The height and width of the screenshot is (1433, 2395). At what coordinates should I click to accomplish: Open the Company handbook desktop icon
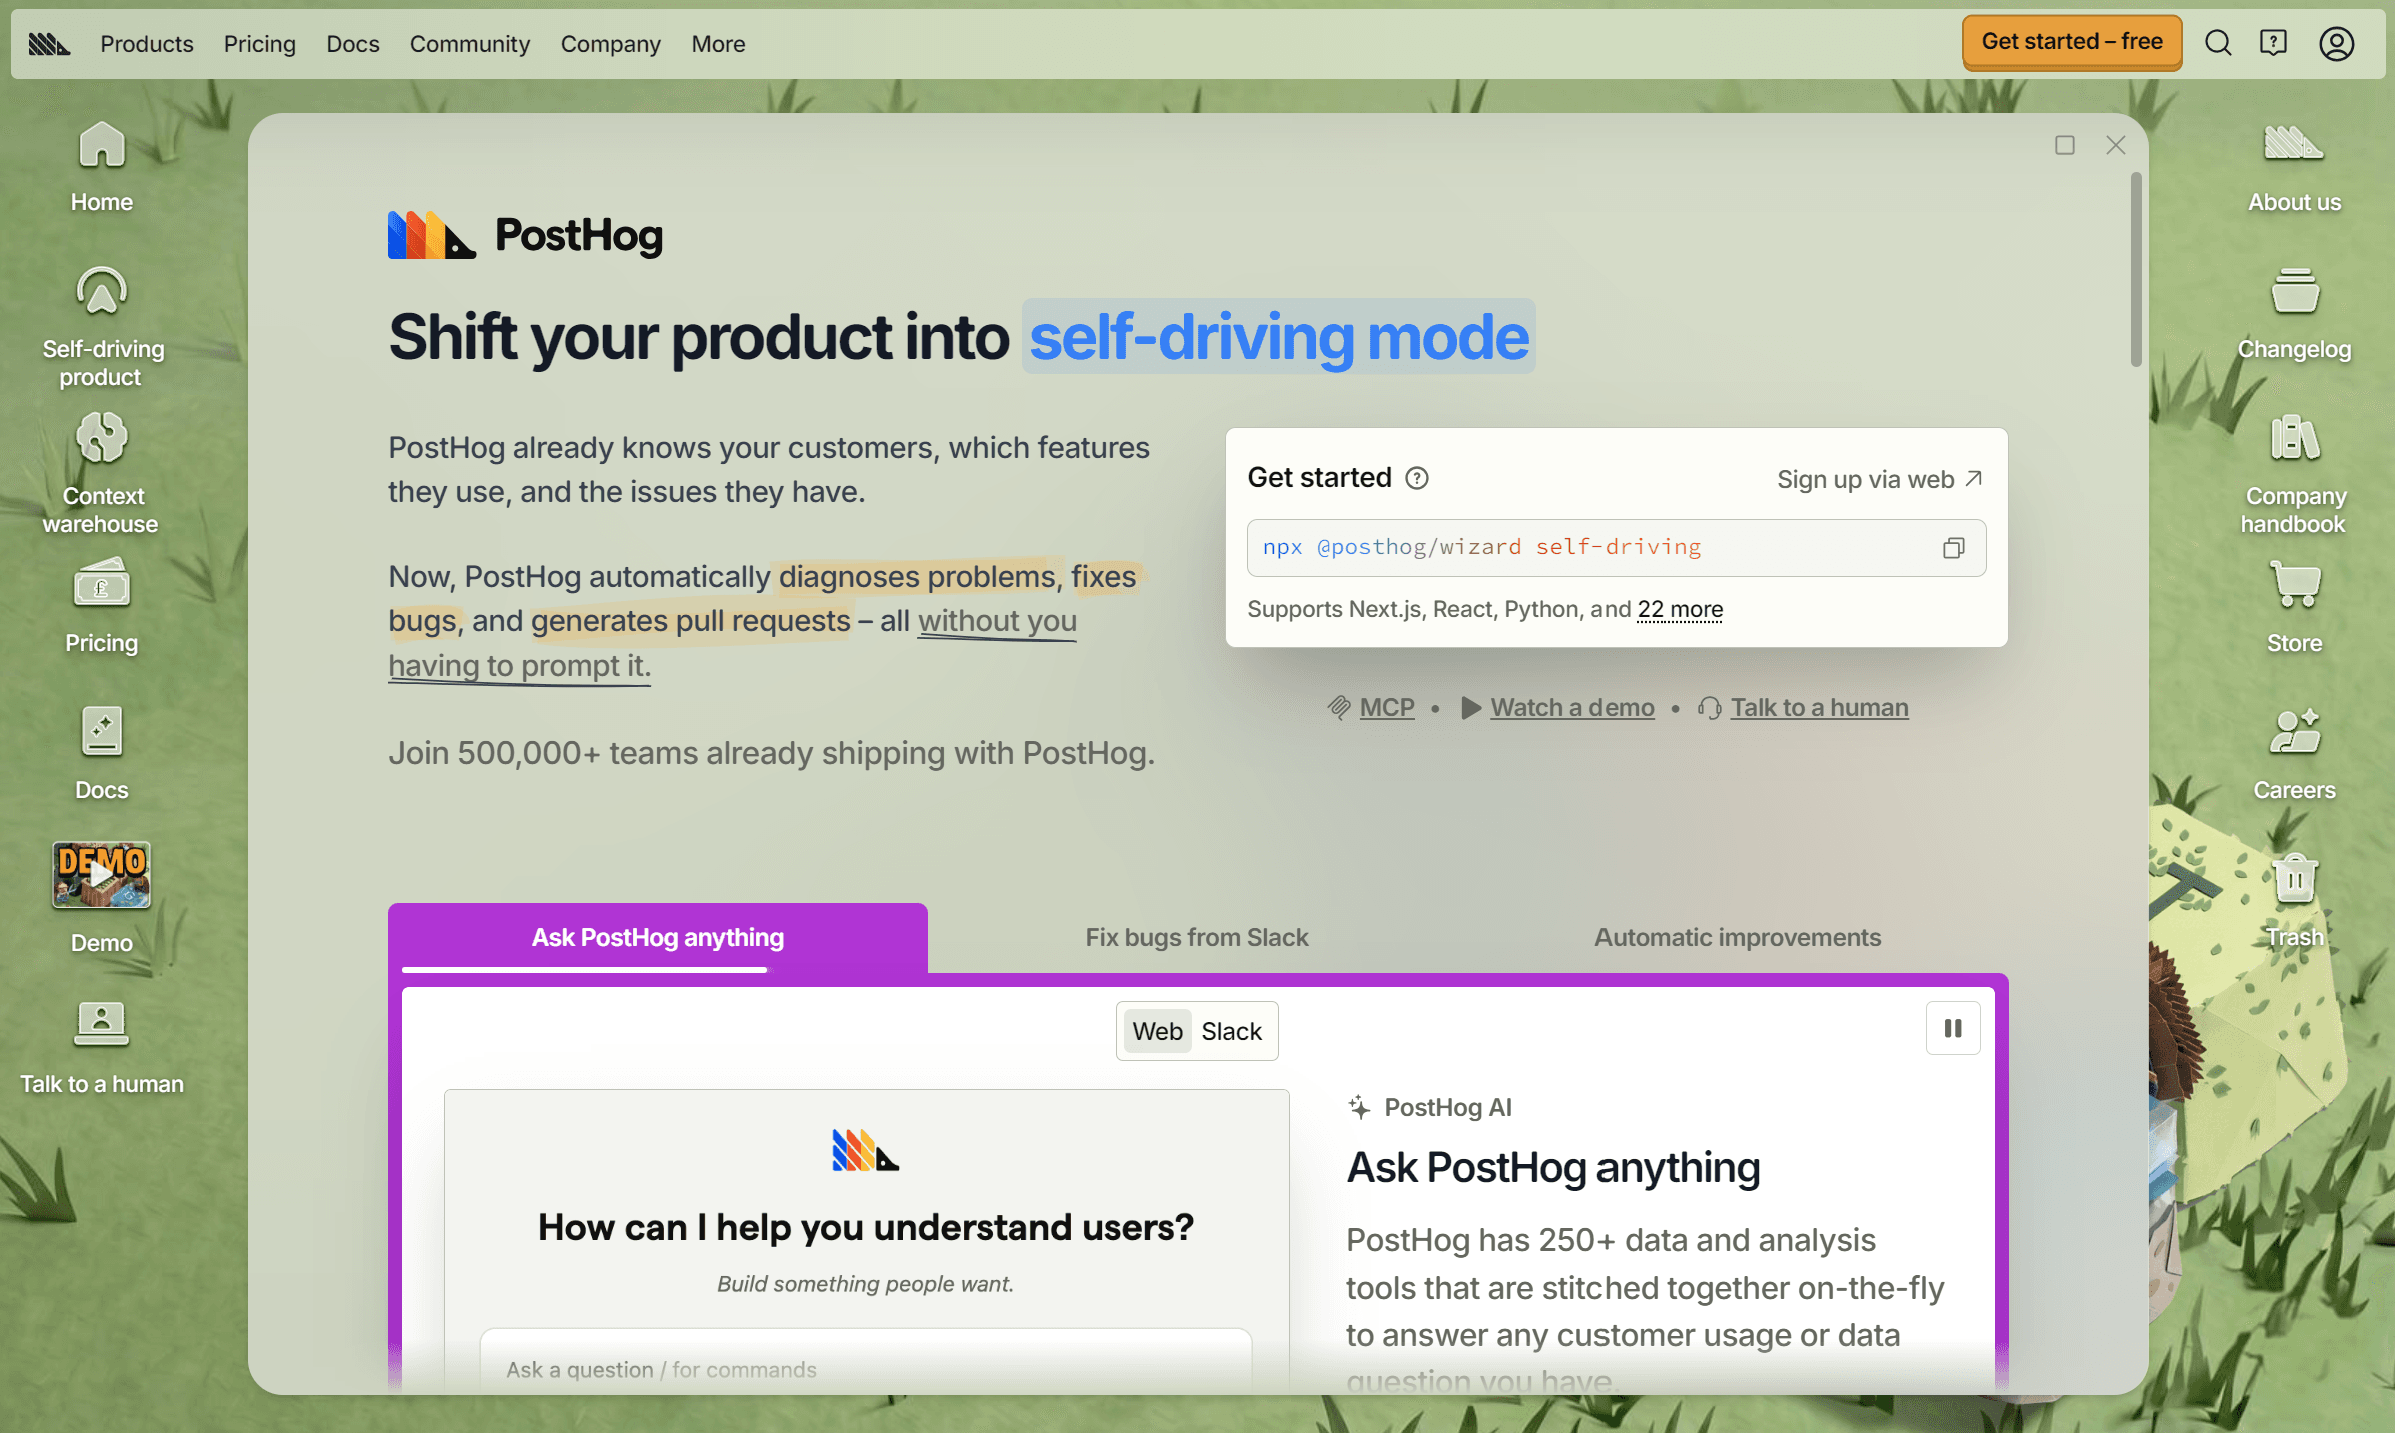coord(2294,473)
